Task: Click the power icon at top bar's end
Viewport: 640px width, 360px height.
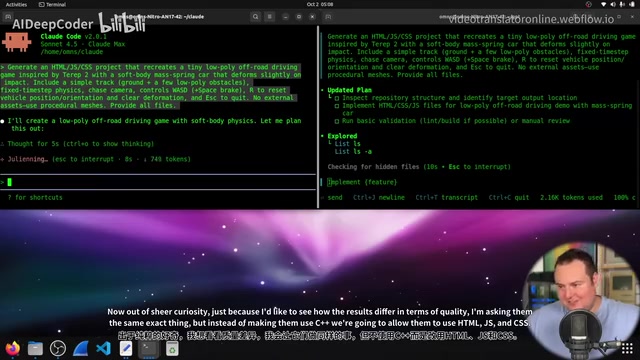Action: (632, 4)
